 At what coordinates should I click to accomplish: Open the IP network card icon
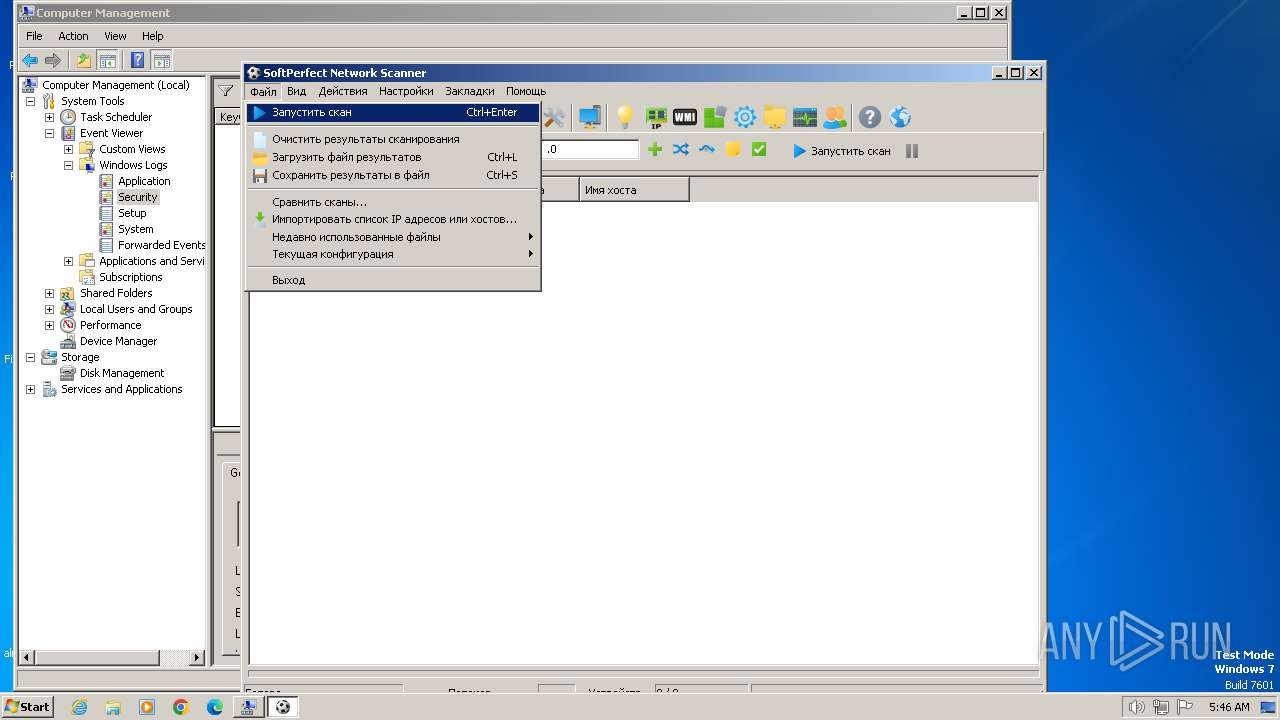[x=656, y=117]
